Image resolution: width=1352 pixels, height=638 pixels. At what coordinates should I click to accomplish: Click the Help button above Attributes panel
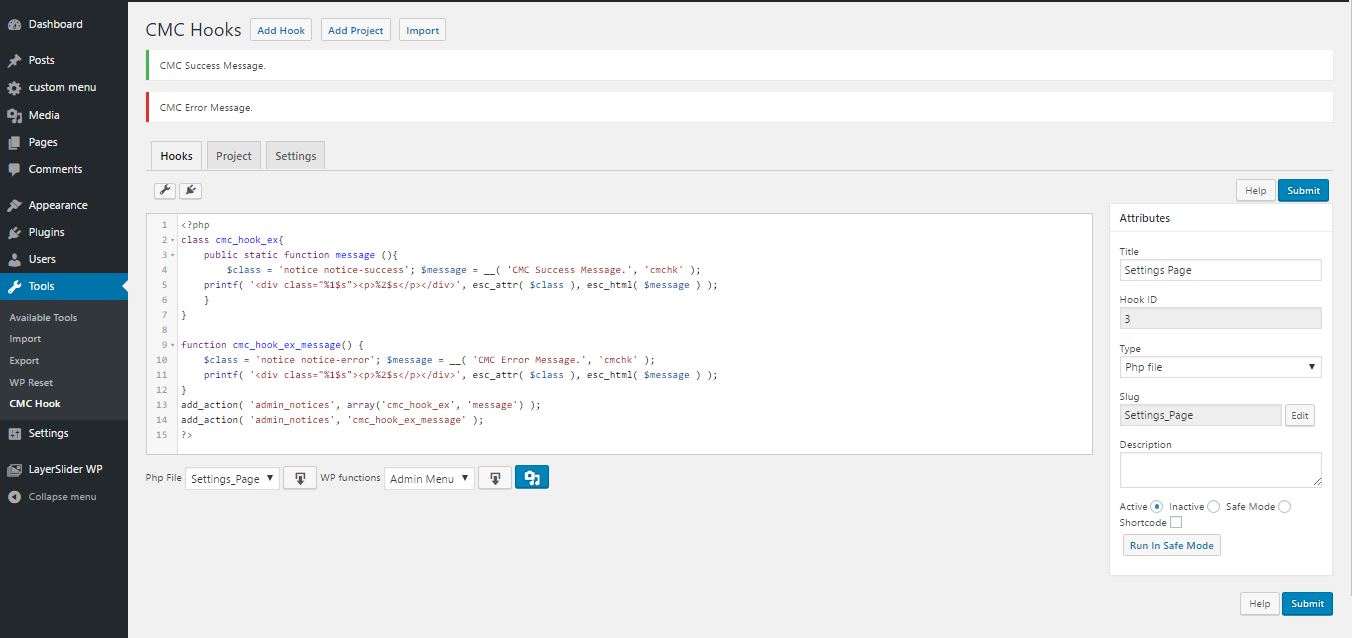point(1256,191)
